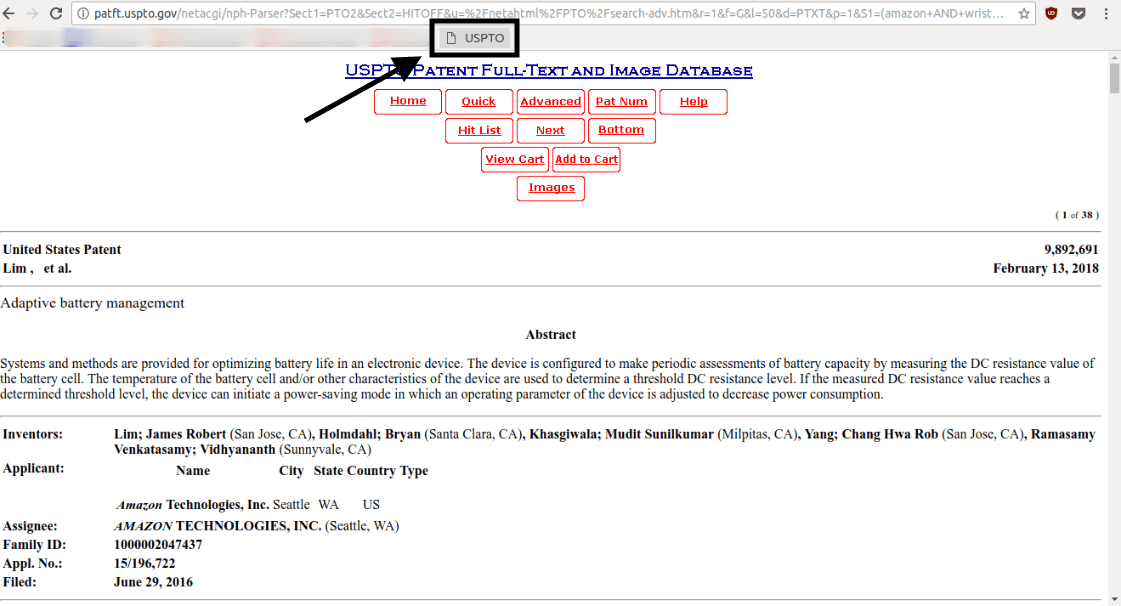Screen dimensions: 1121x606
Task: Open the Chrome three-dot menu
Action: coord(1106,14)
